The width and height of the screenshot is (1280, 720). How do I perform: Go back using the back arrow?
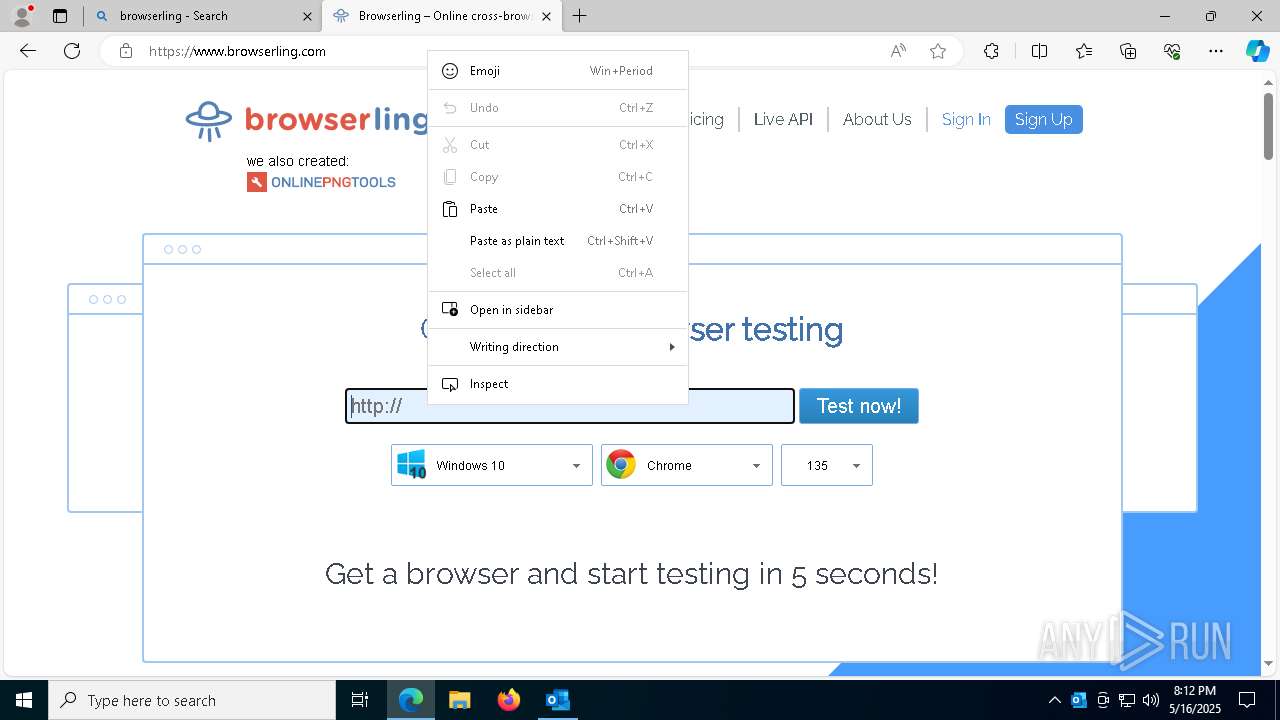28,51
